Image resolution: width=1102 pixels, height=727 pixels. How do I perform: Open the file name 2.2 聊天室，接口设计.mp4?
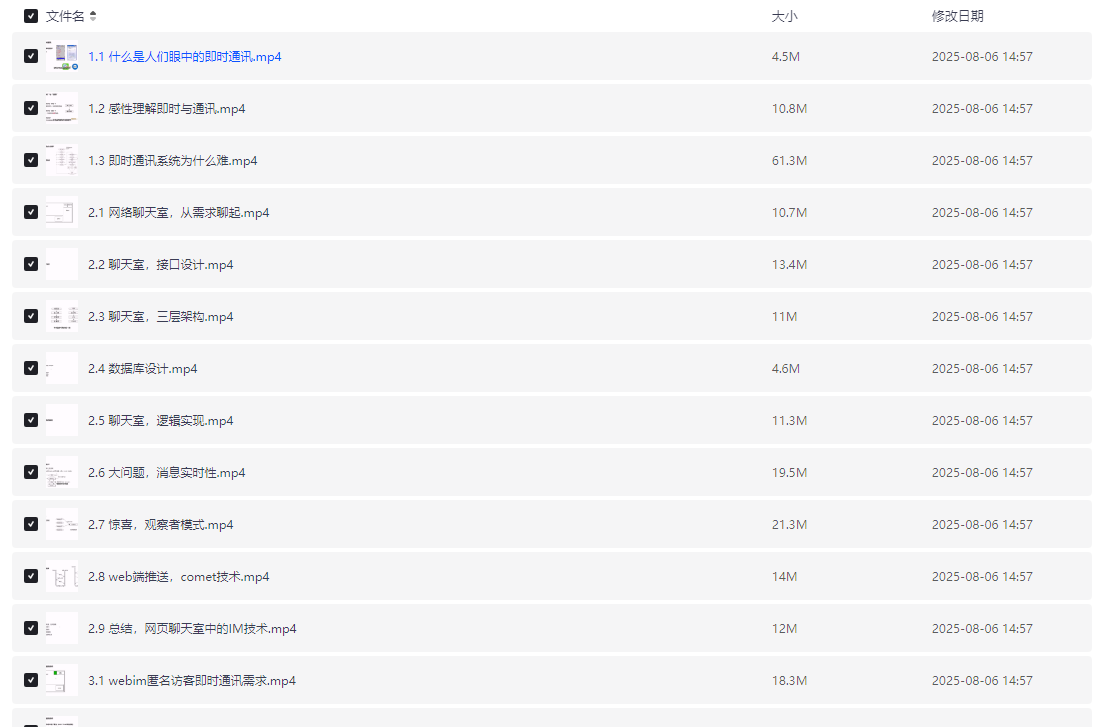(160, 265)
